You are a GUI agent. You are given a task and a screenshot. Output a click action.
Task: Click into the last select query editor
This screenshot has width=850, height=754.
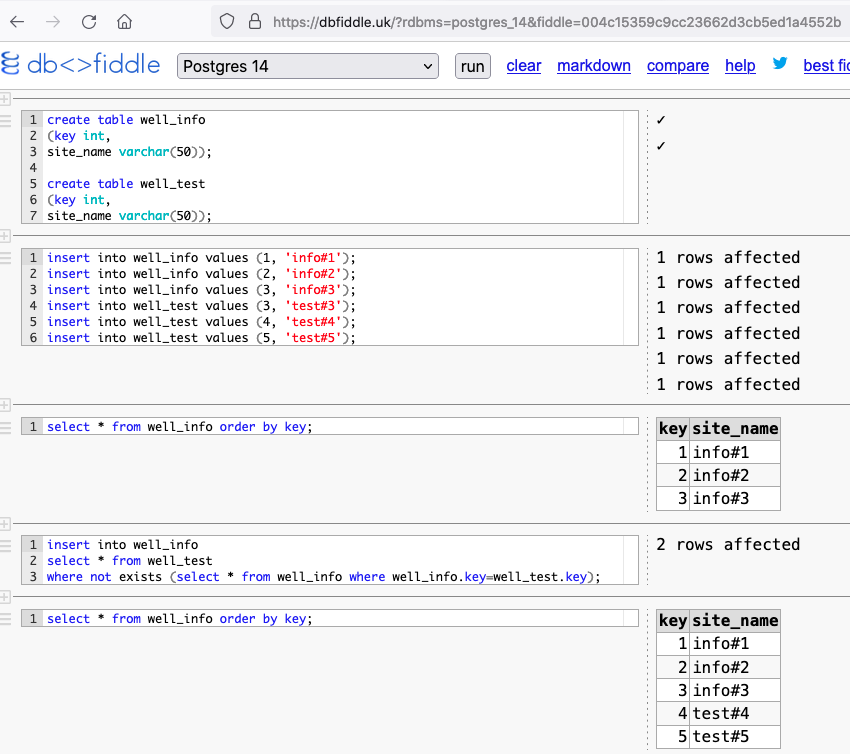click(x=330, y=618)
